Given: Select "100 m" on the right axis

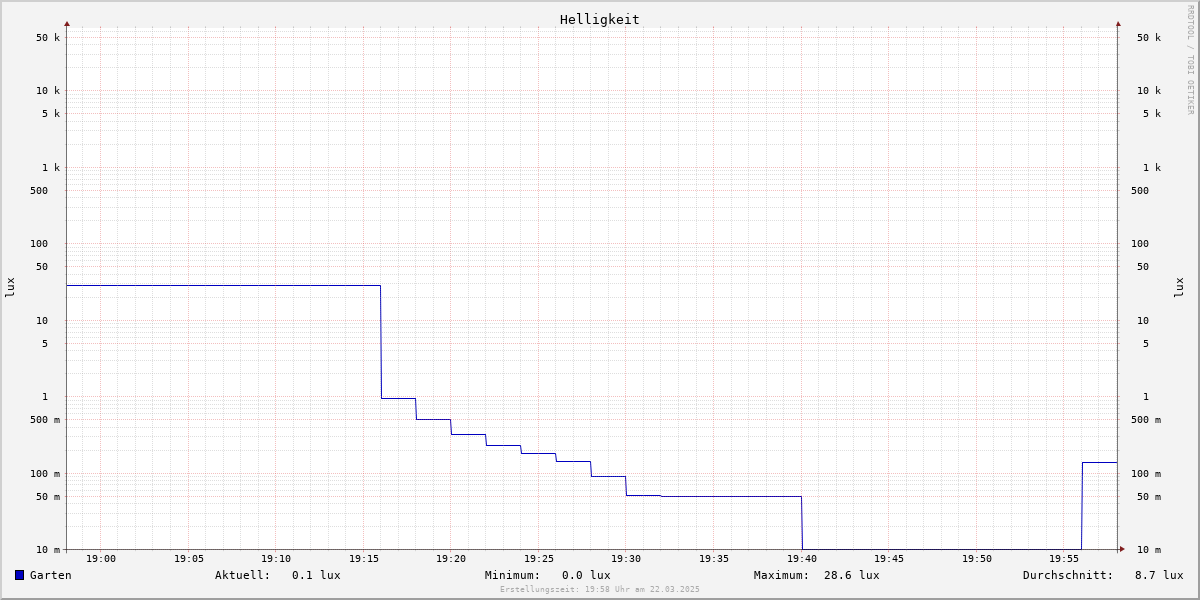Looking at the screenshot, I should (x=1146, y=474).
